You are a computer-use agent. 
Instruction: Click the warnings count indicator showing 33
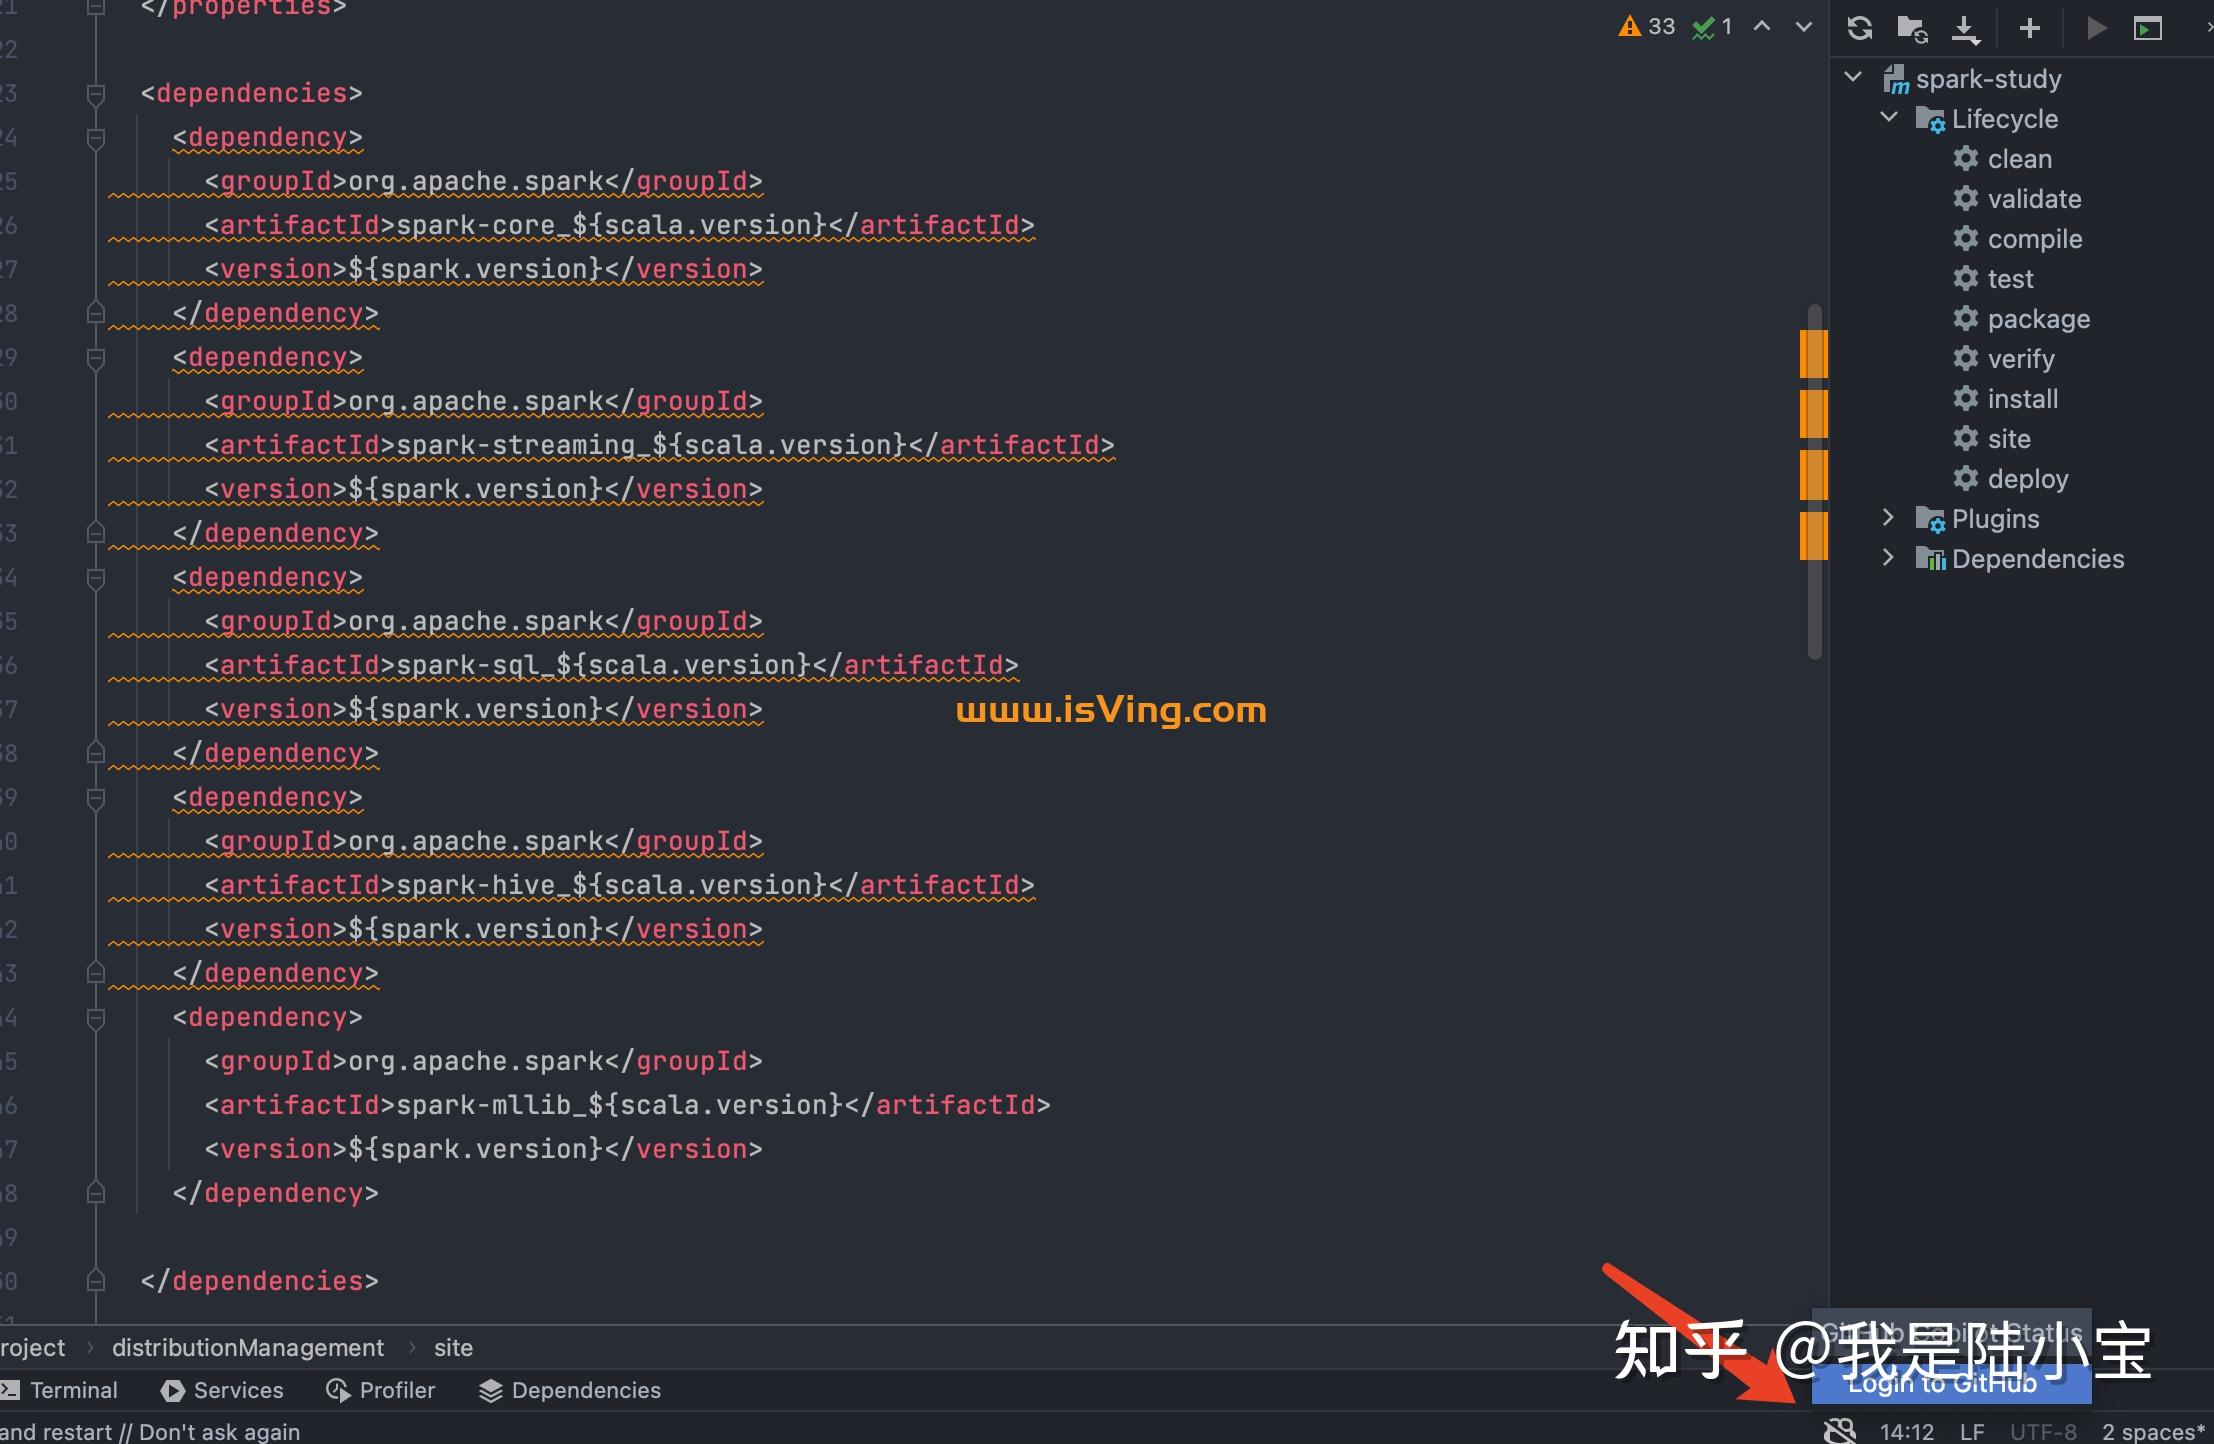pyautogui.click(x=1646, y=27)
